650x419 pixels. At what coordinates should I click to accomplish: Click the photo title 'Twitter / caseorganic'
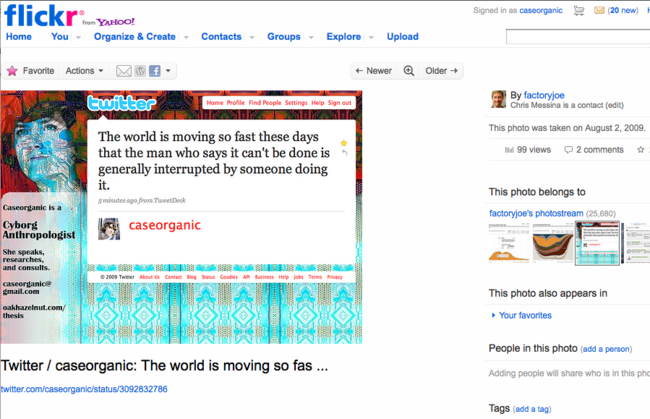164,366
